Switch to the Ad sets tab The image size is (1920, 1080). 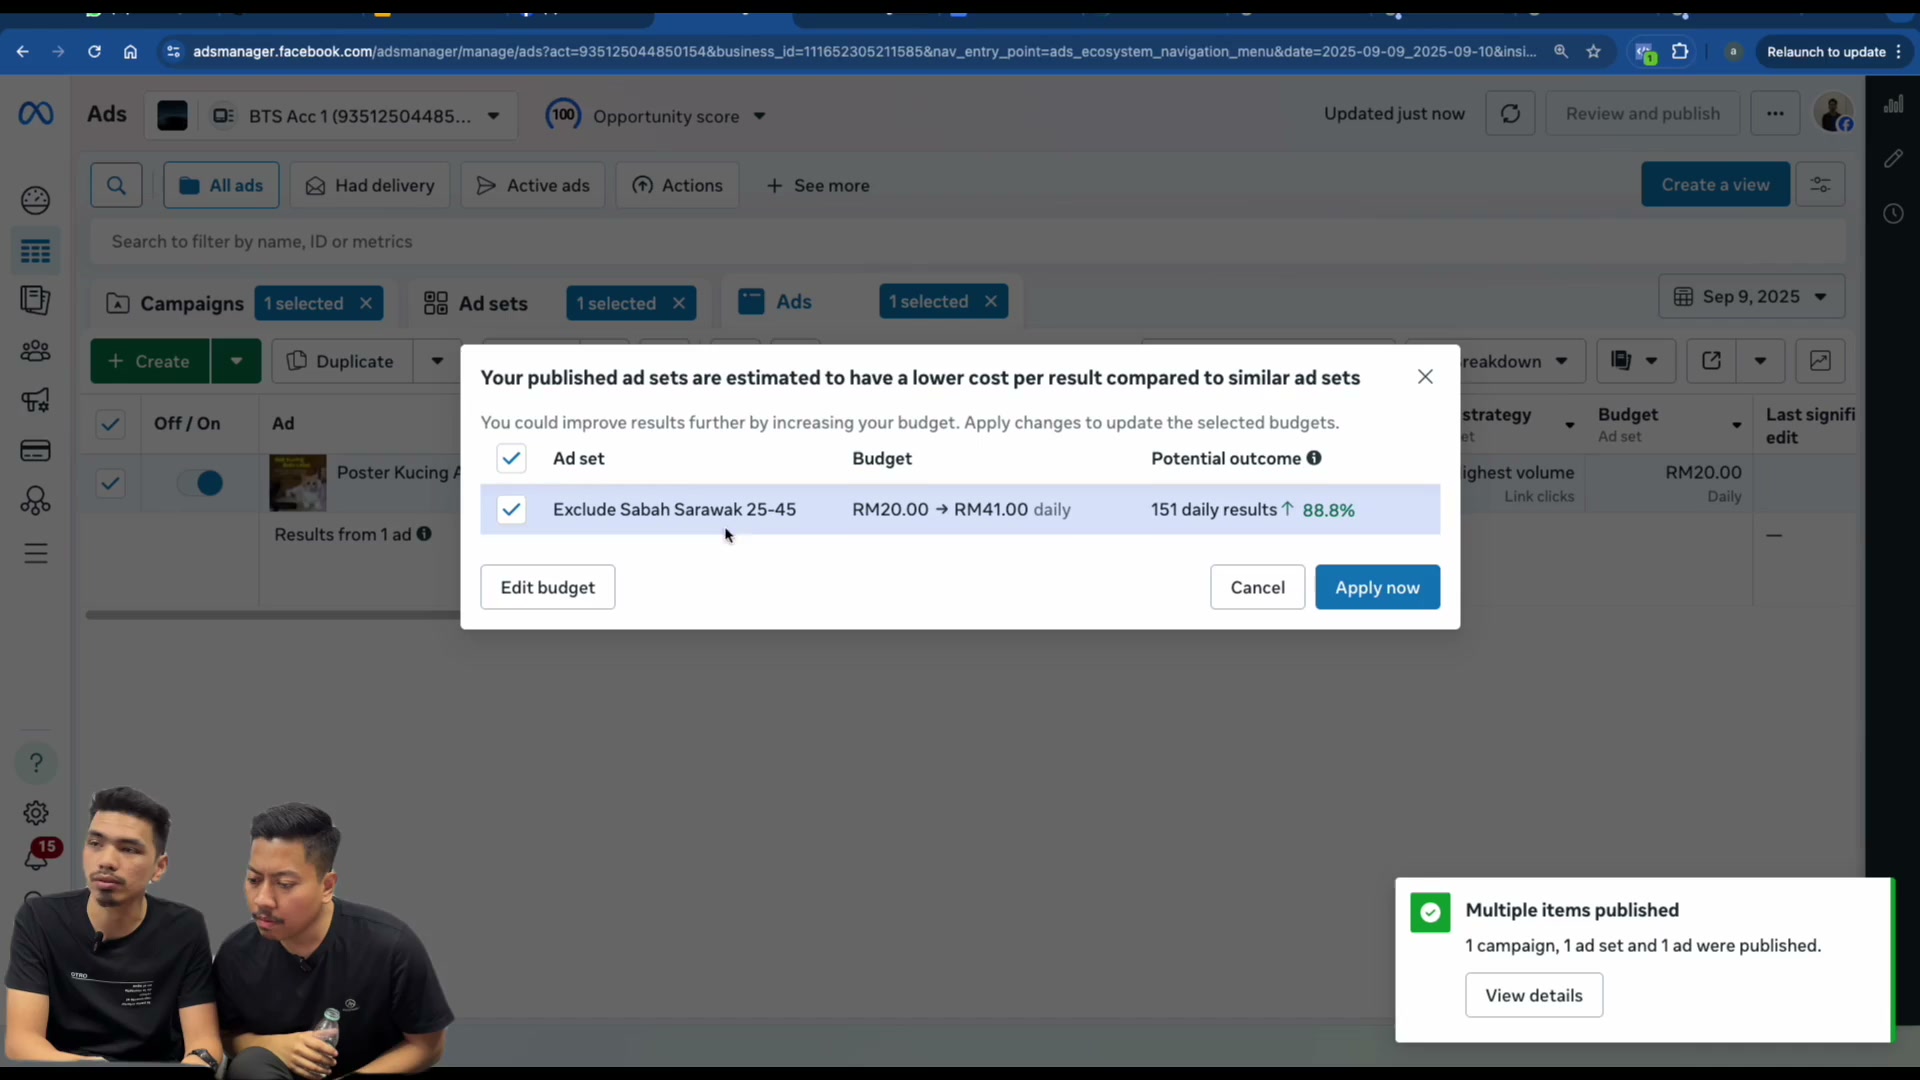click(476, 303)
